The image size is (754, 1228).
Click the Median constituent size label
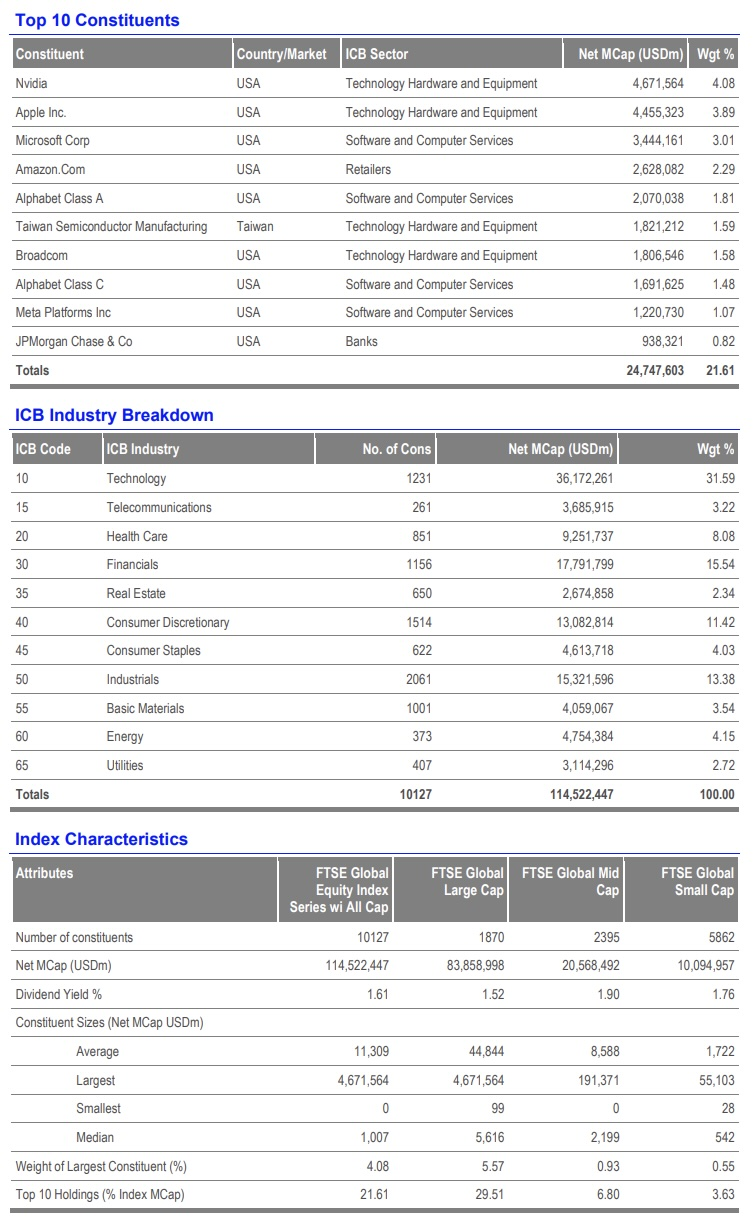pos(95,1138)
